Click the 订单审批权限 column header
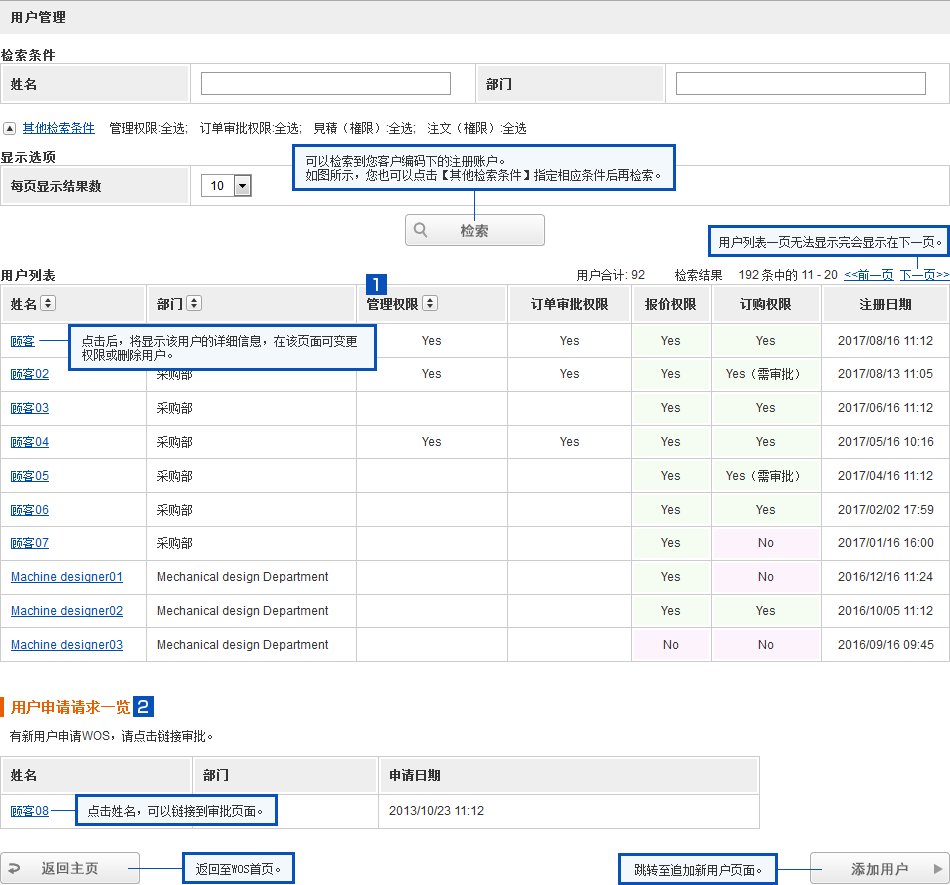 (570, 304)
